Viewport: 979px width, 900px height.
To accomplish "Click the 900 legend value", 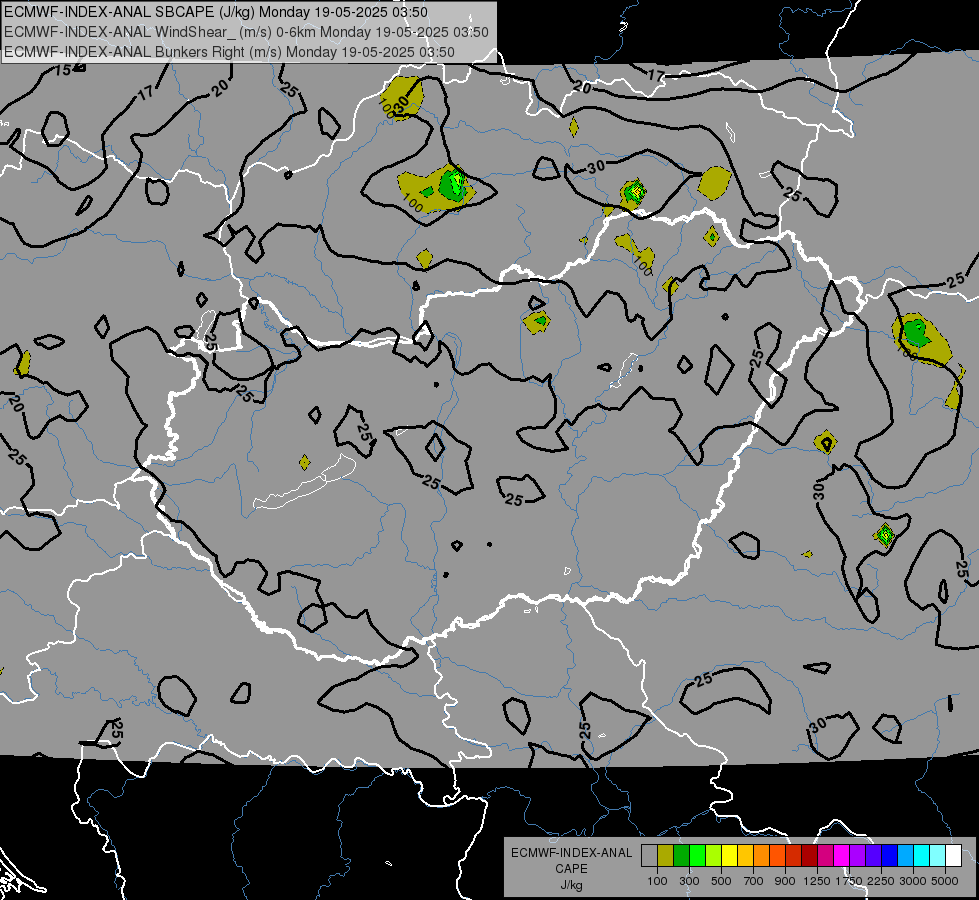I will tap(785, 881).
